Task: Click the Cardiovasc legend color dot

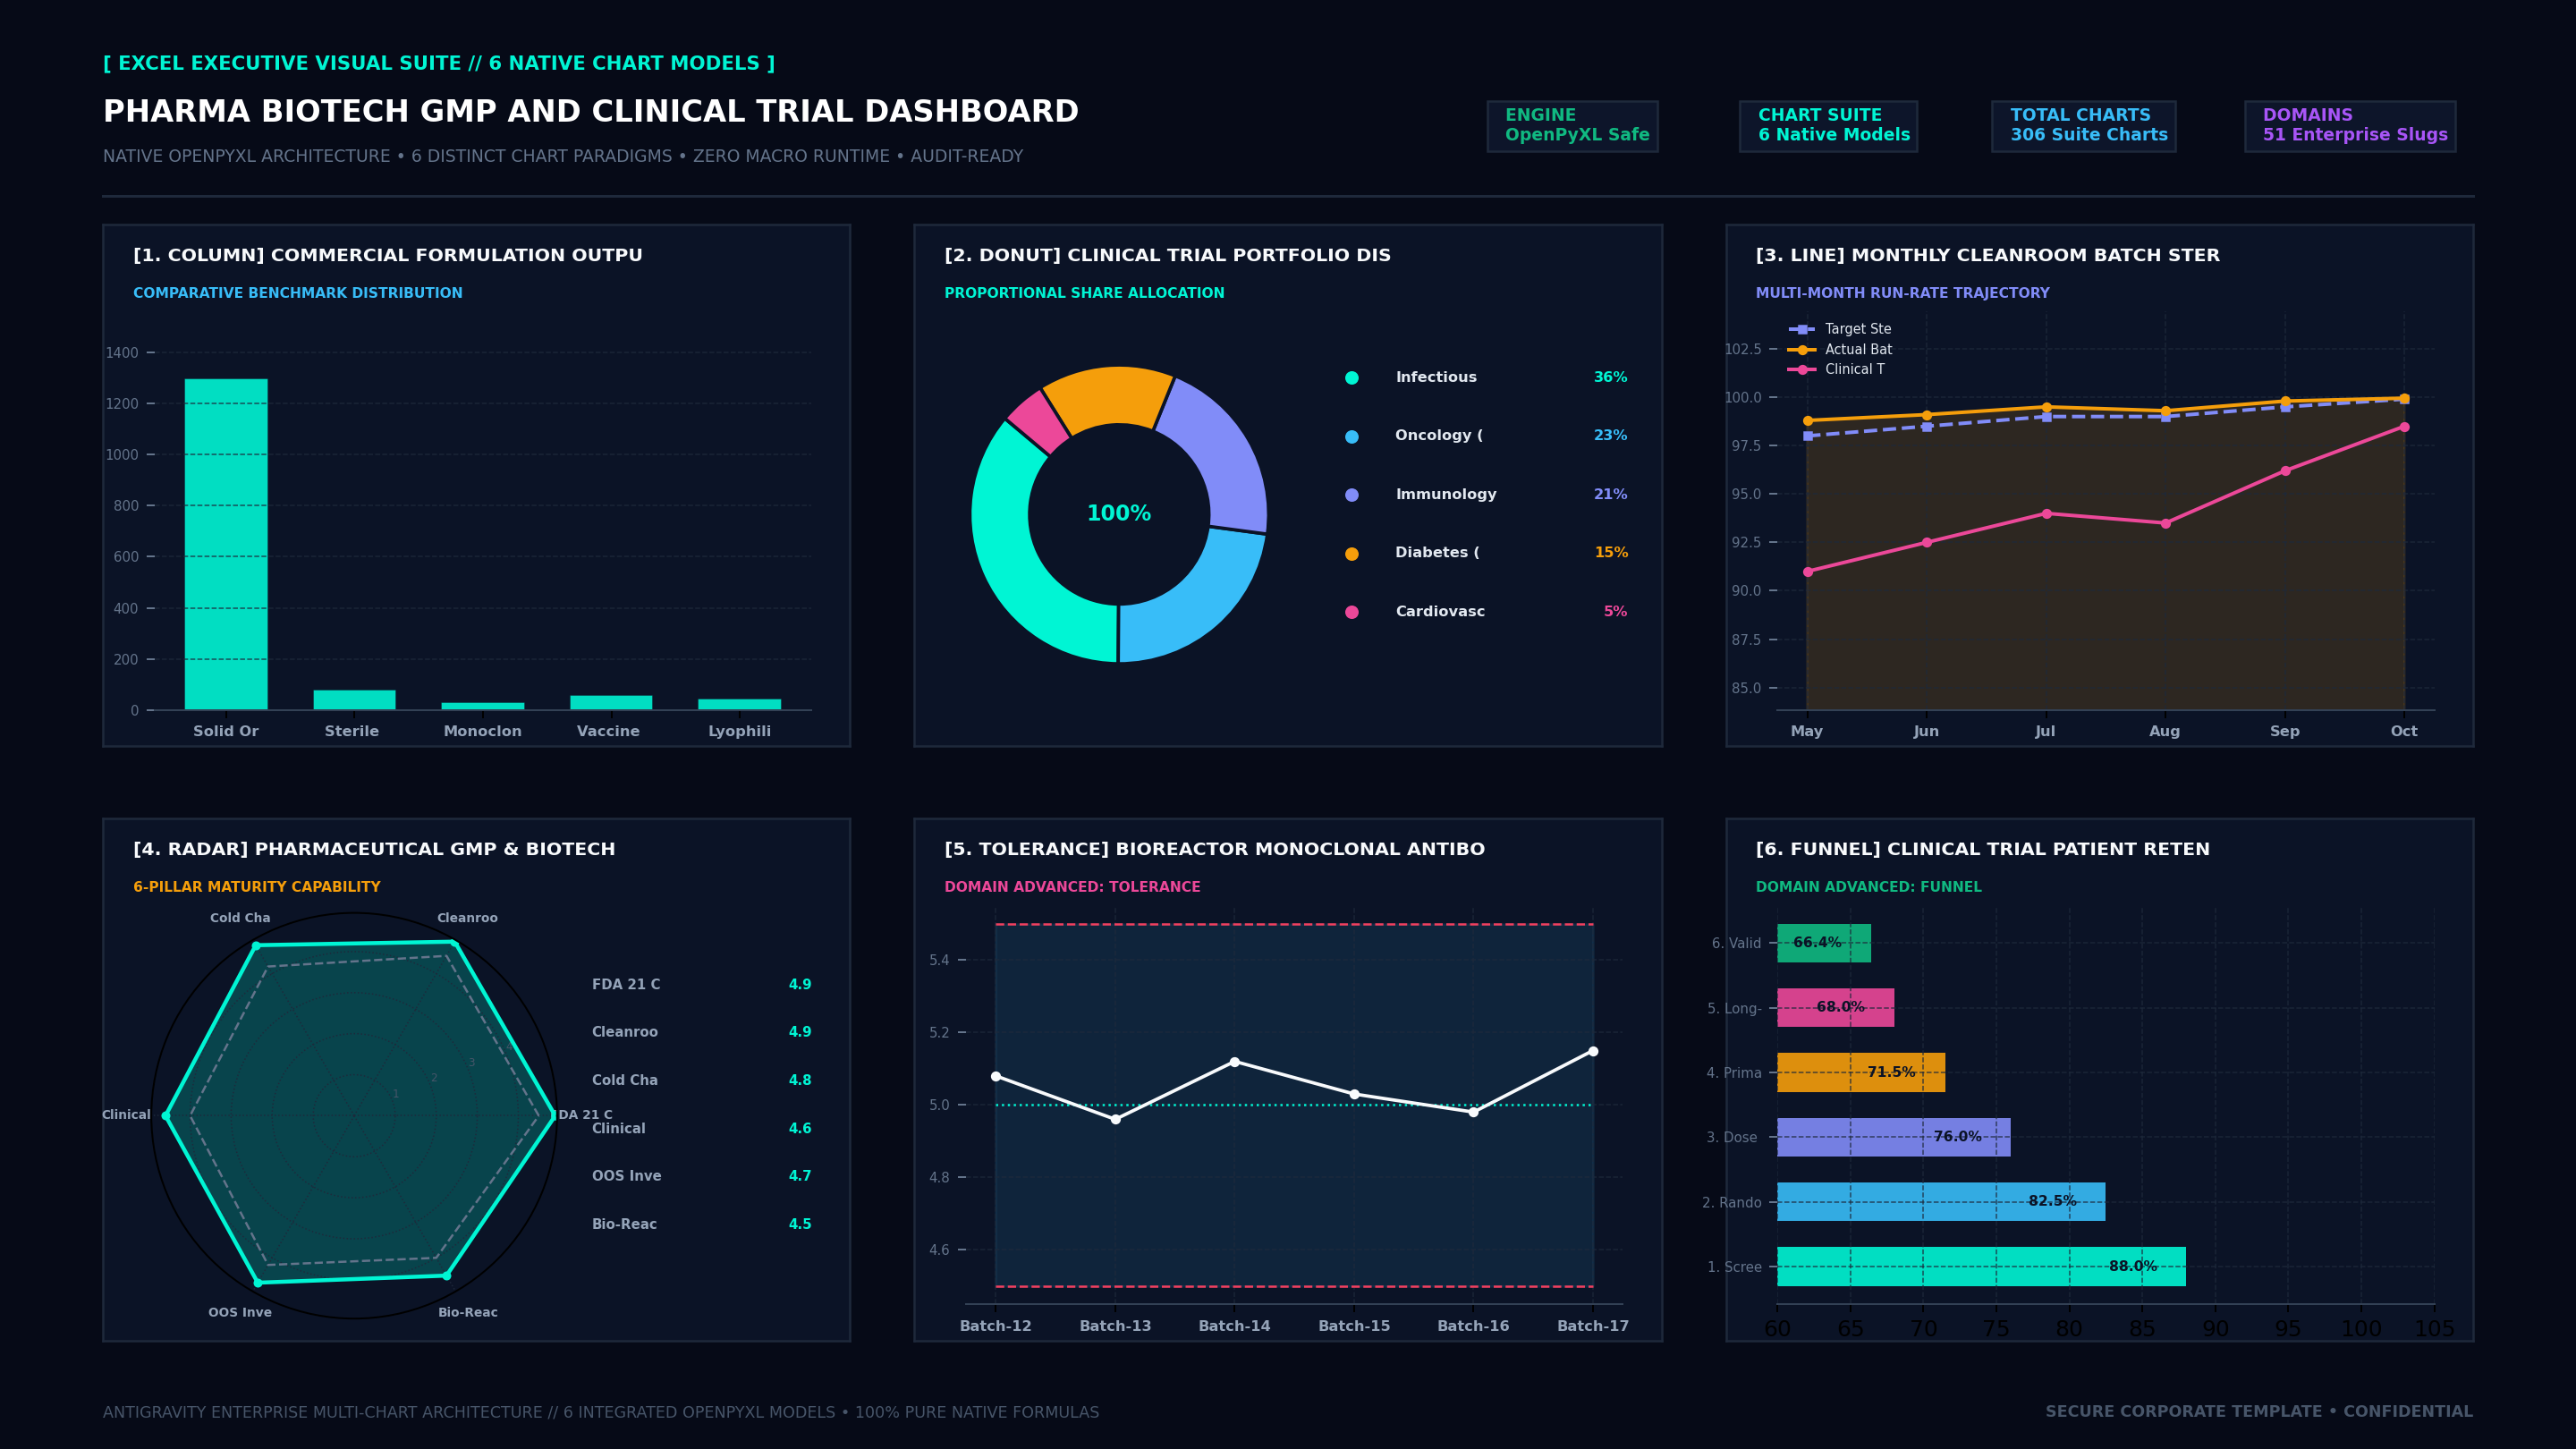Action: pos(1352,612)
